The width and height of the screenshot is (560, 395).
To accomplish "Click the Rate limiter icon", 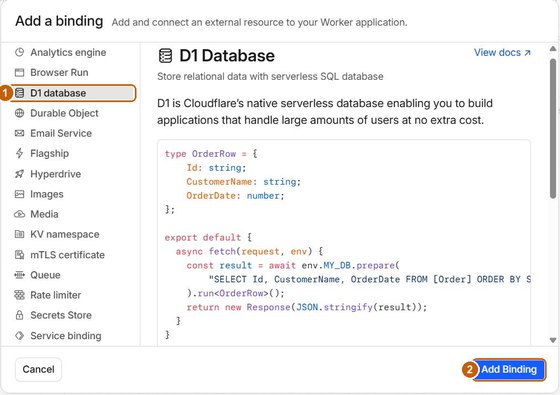I will point(19,295).
